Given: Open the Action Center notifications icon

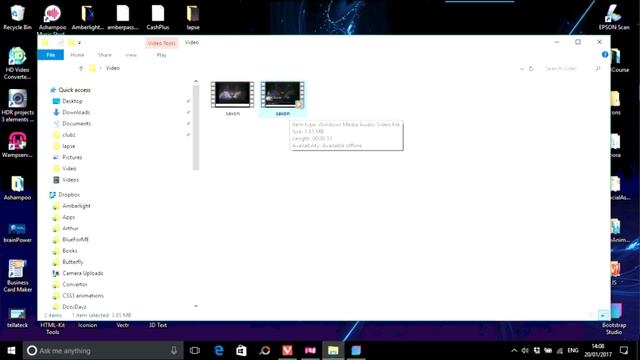Looking at the screenshot, I should point(624,350).
